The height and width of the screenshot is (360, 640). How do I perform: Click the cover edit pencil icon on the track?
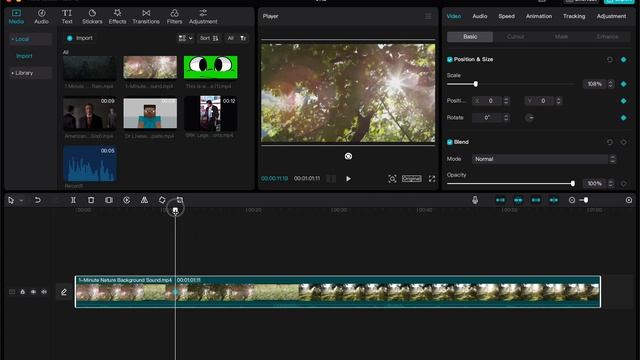click(x=64, y=292)
